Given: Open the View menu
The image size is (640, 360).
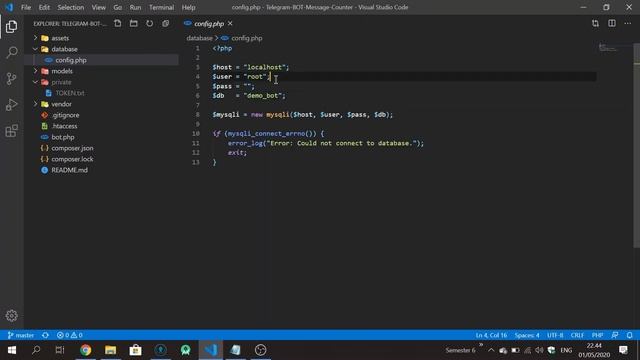Looking at the screenshot, I should (x=98, y=7).
